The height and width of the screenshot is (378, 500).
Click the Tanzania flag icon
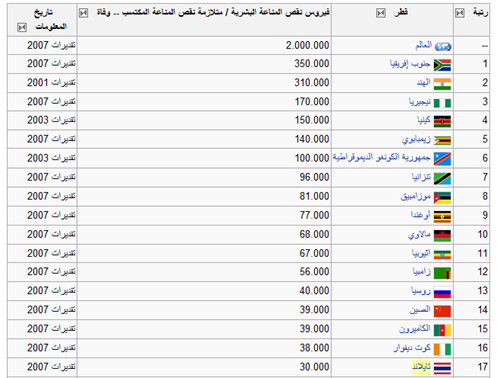442,179
